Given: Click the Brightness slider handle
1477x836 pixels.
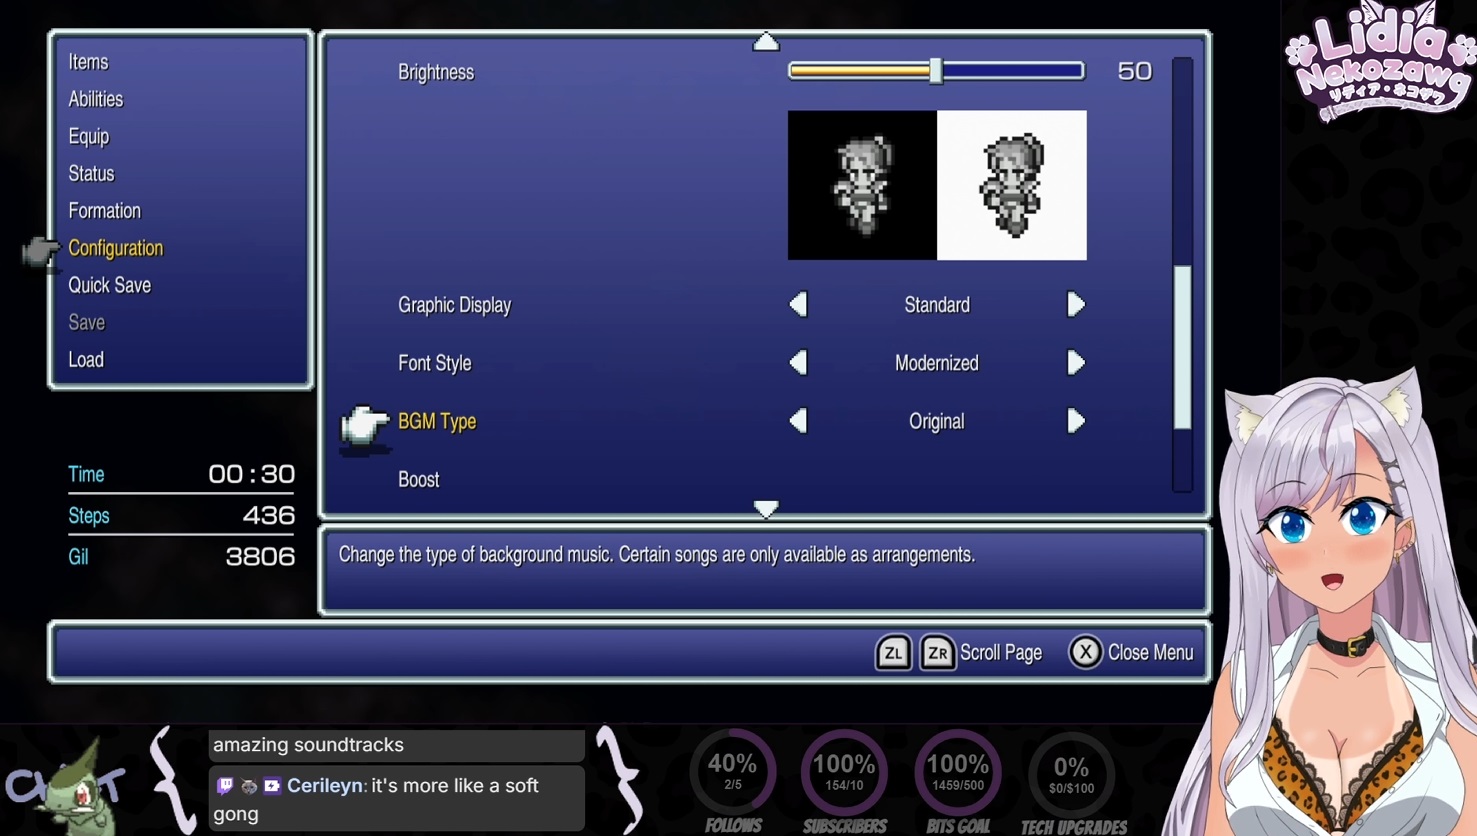Looking at the screenshot, I should point(936,71).
